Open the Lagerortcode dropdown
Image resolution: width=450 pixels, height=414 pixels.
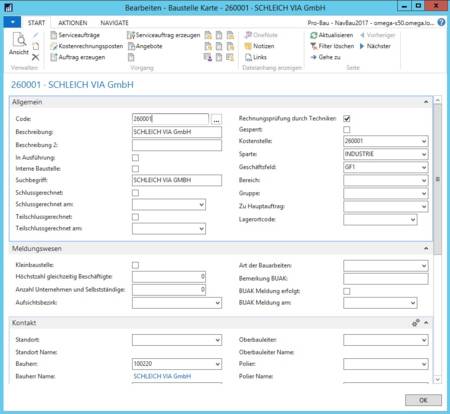(413, 219)
